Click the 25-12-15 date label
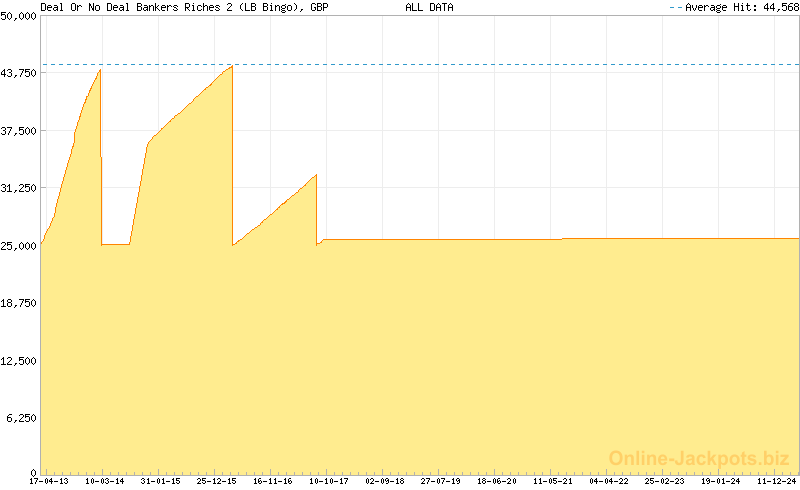 click(x=217, y=481)
